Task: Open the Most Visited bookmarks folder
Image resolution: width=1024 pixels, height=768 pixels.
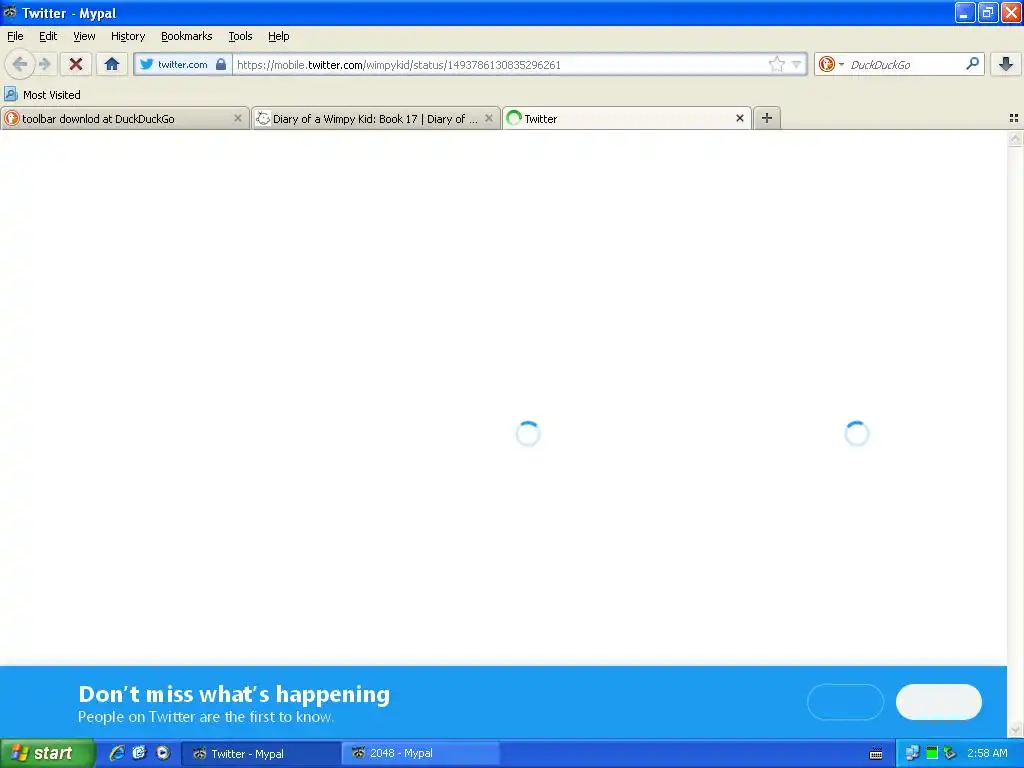Action: pyautogui.click(x=42, y=95)
